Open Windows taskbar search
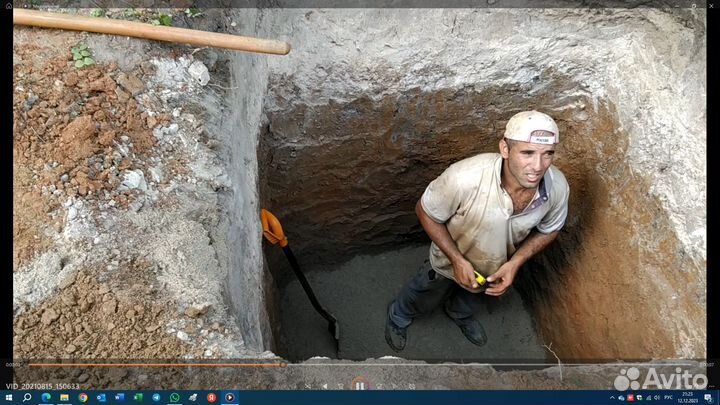Screen dimensions: 720x405 coord(27,398)
